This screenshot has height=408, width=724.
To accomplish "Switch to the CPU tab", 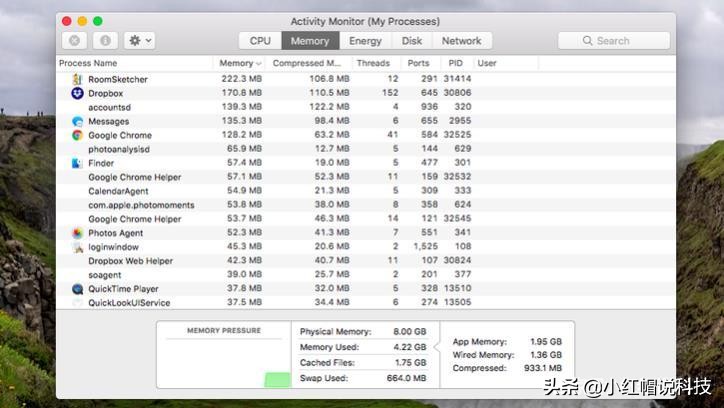I will (x=260, y=41).
